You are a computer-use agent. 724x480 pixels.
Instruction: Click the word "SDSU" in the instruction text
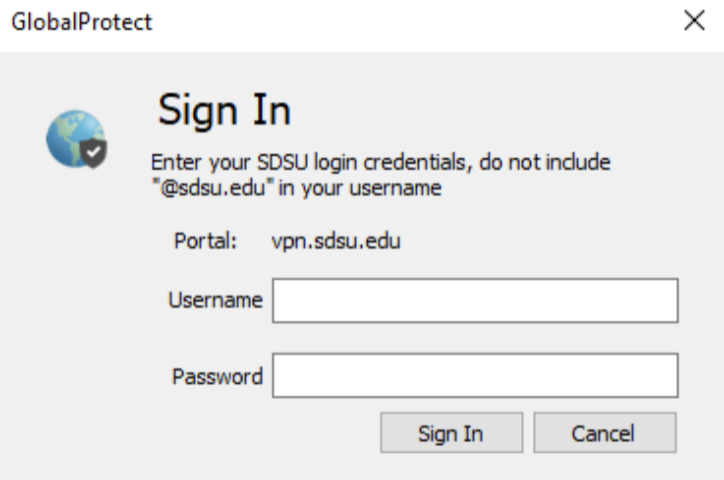coord(286,162)
